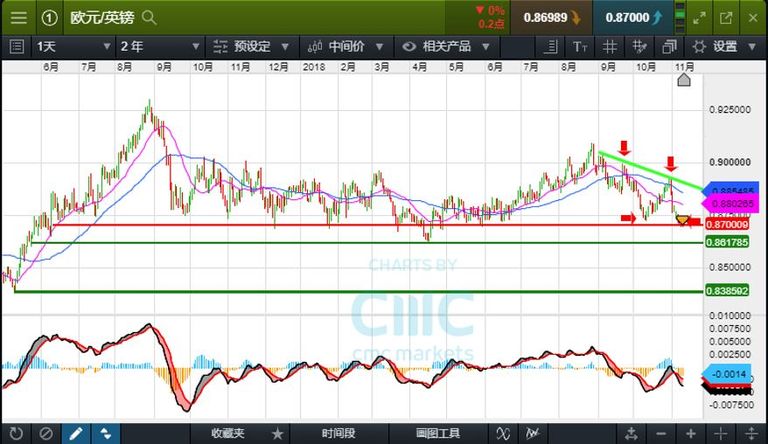The width and height of the screenshot is (768, 444).
Task: Click the green descending trendline
Action: coord(651,170)
